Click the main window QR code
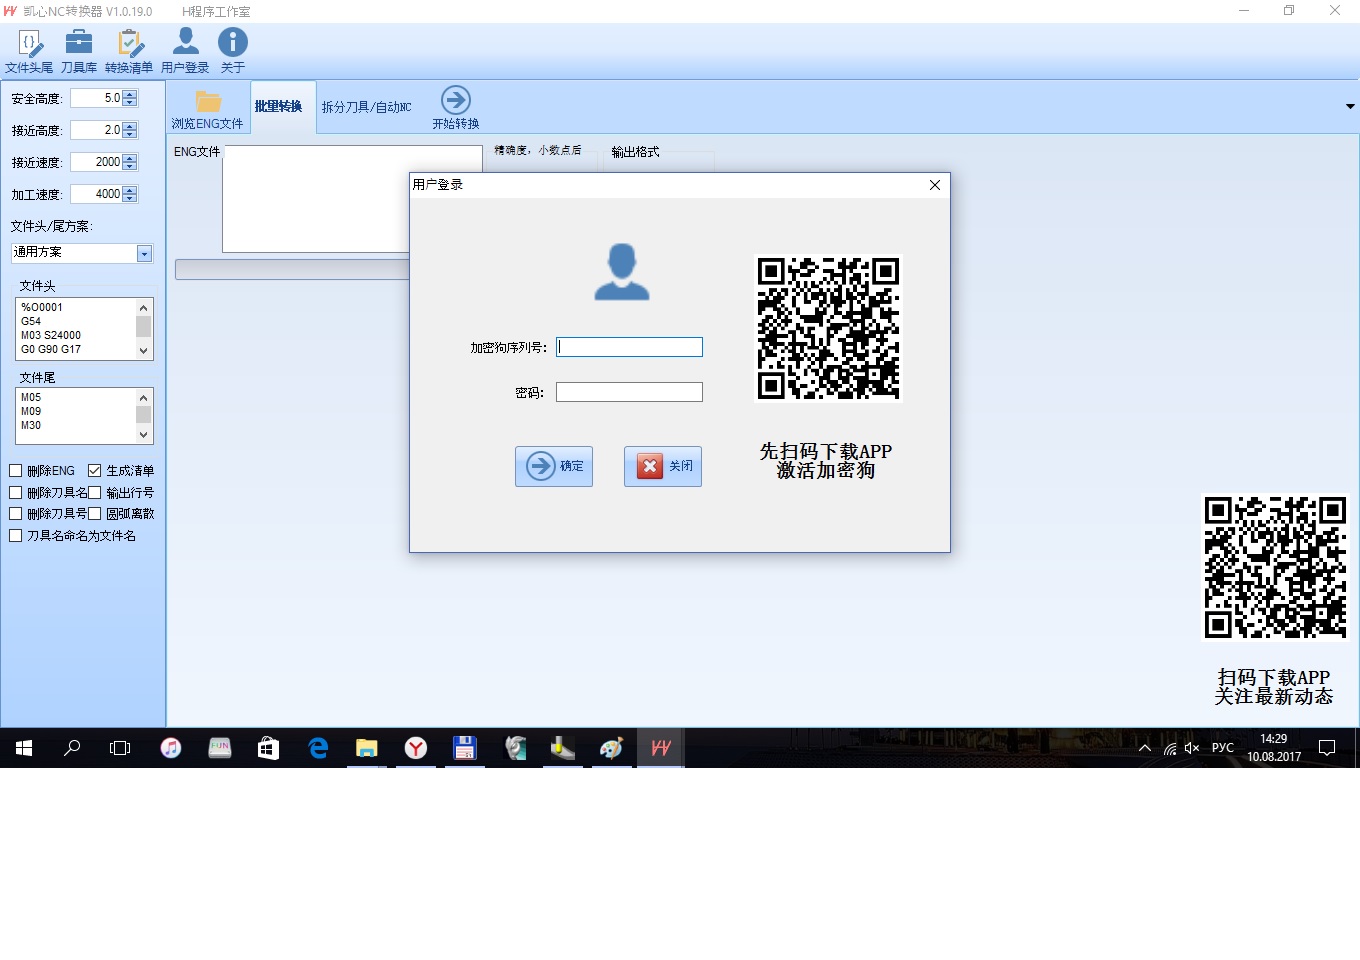 pos(1275,567)
